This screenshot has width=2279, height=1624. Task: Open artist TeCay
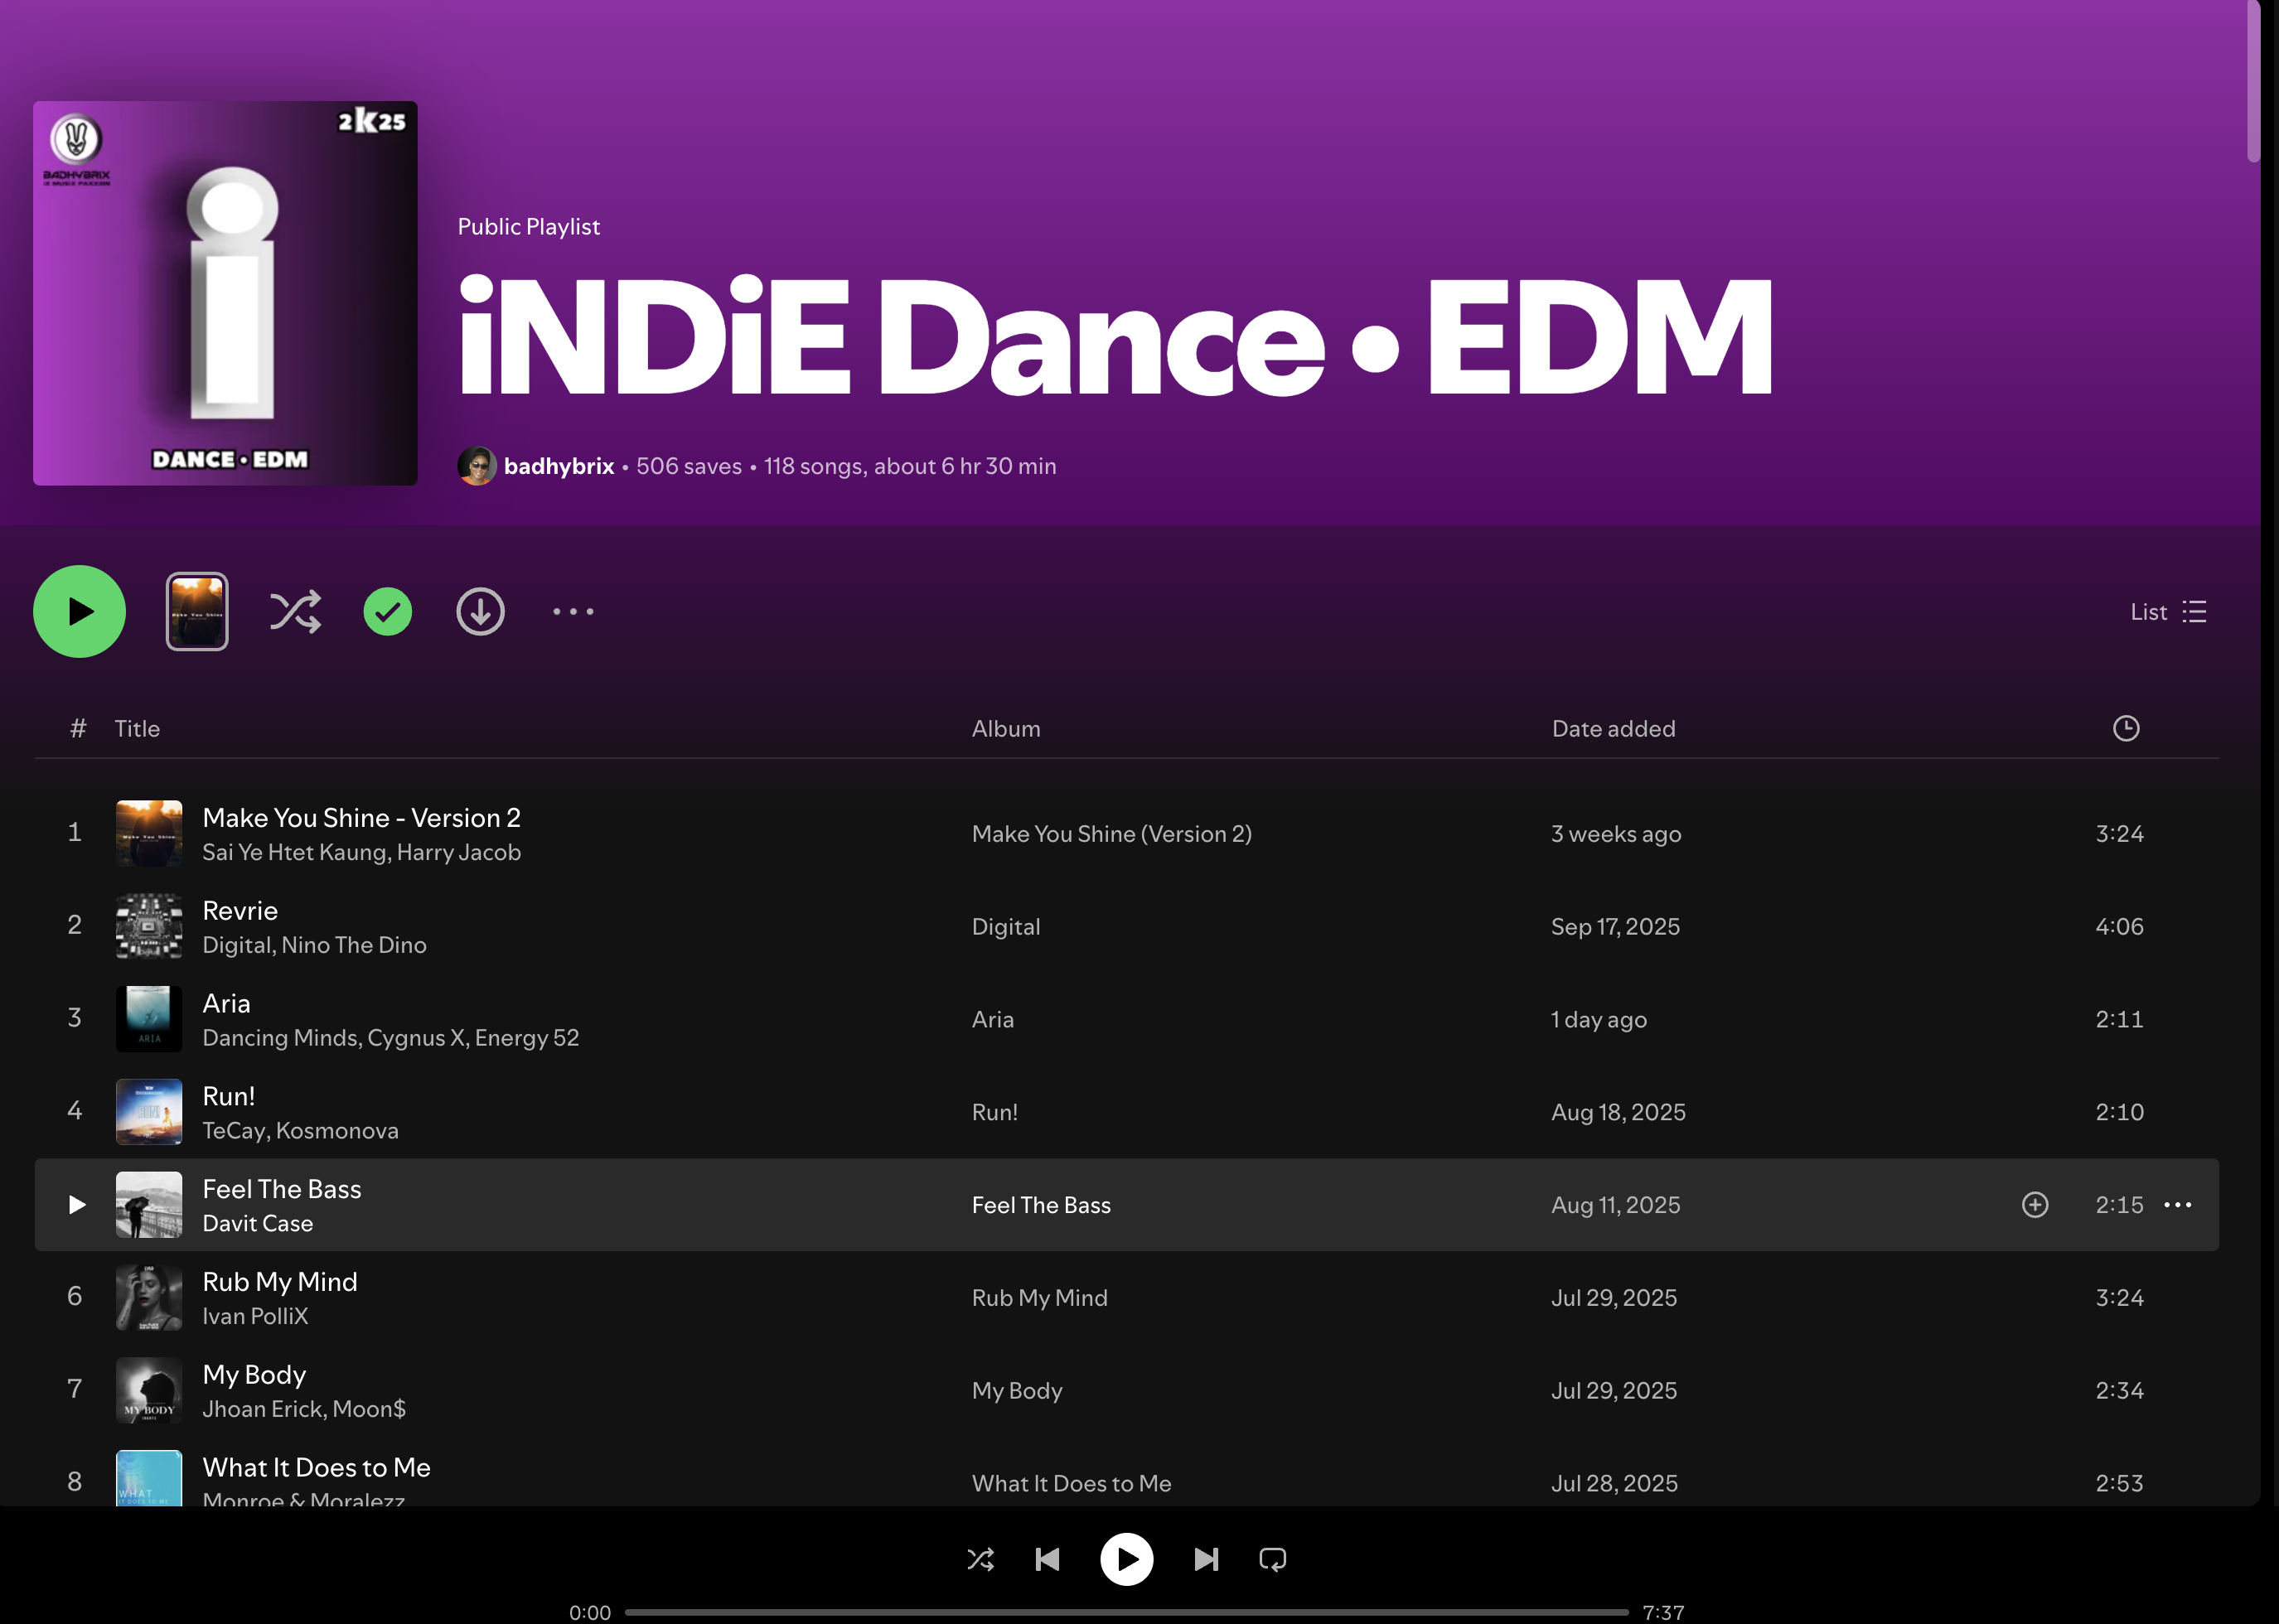pos(234,1131)
